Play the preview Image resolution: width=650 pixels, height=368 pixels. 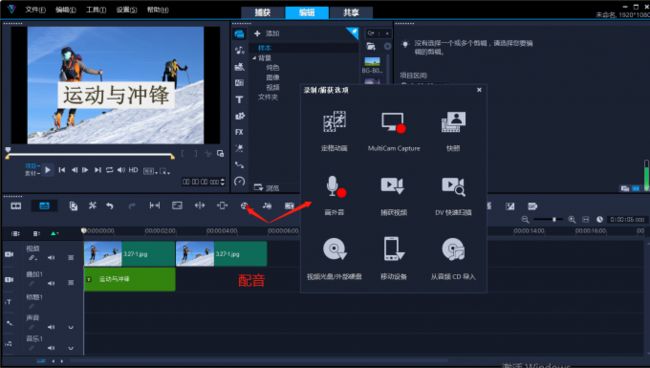[x=48, y=170]
